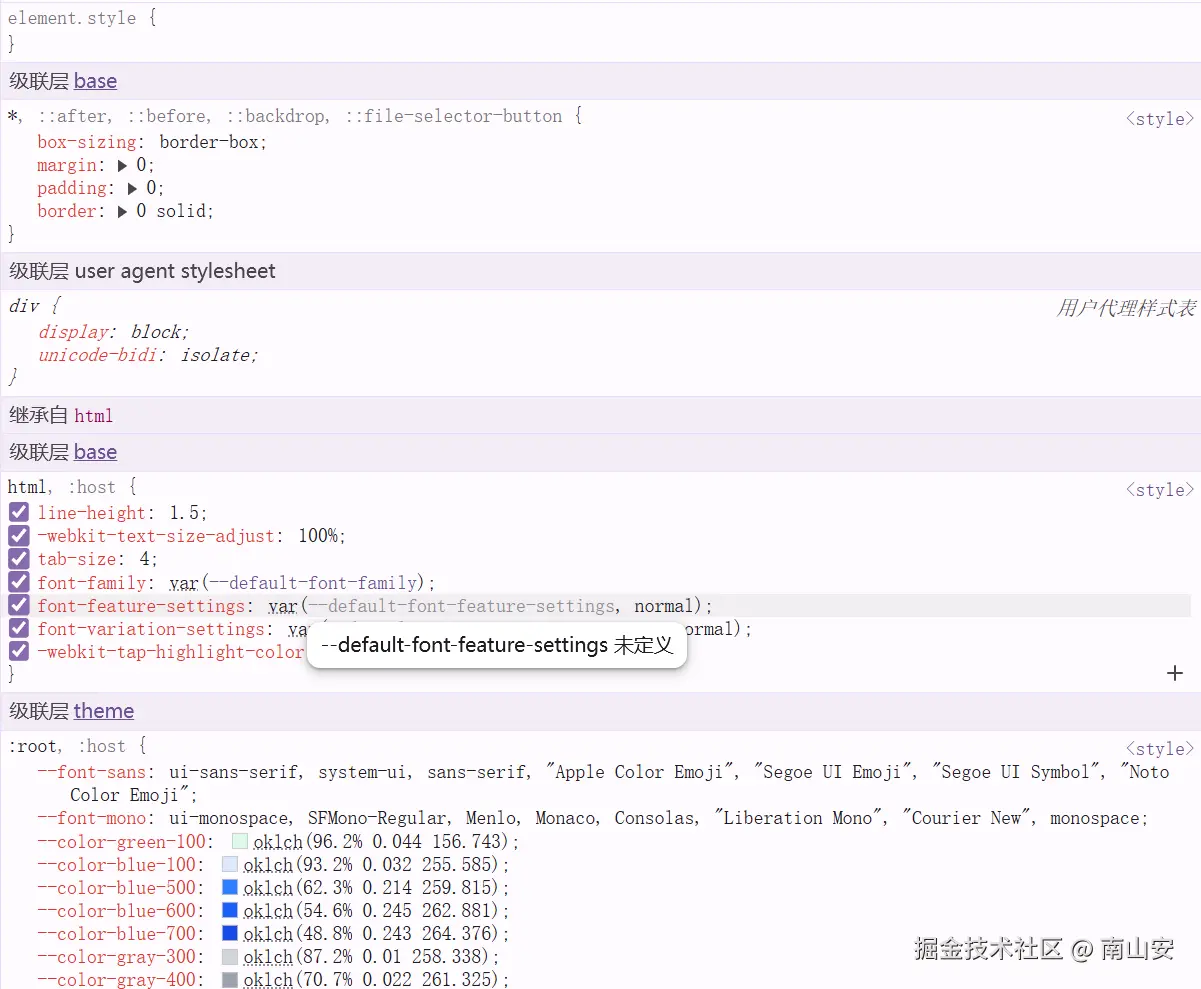Click the --default-font-feature-settings variable reference
Viewport: 1201px width, 989px height.
coord(461,606)
